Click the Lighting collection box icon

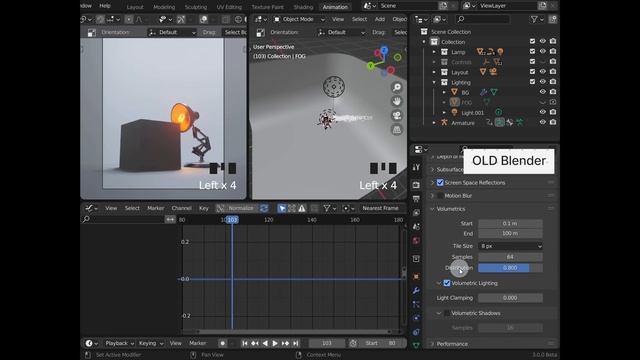click(x=444, y=82)
